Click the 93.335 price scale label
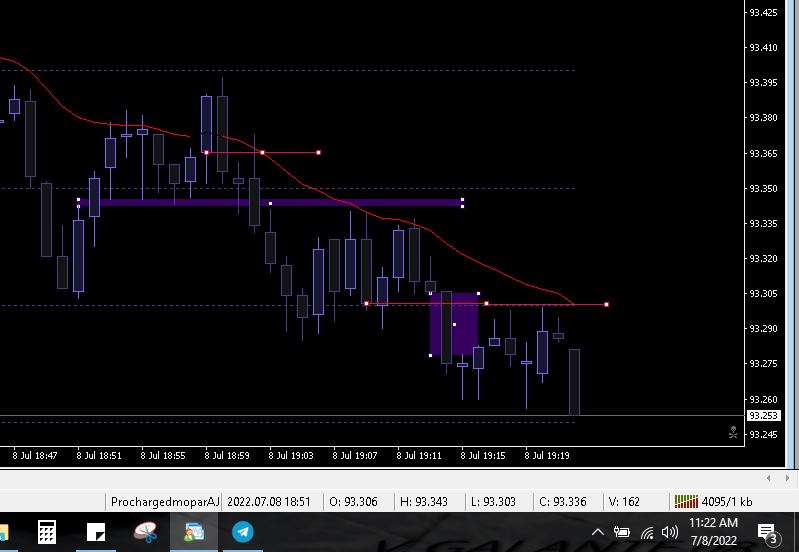The height and width of the screenshot is (552, 799). (763, 223)
